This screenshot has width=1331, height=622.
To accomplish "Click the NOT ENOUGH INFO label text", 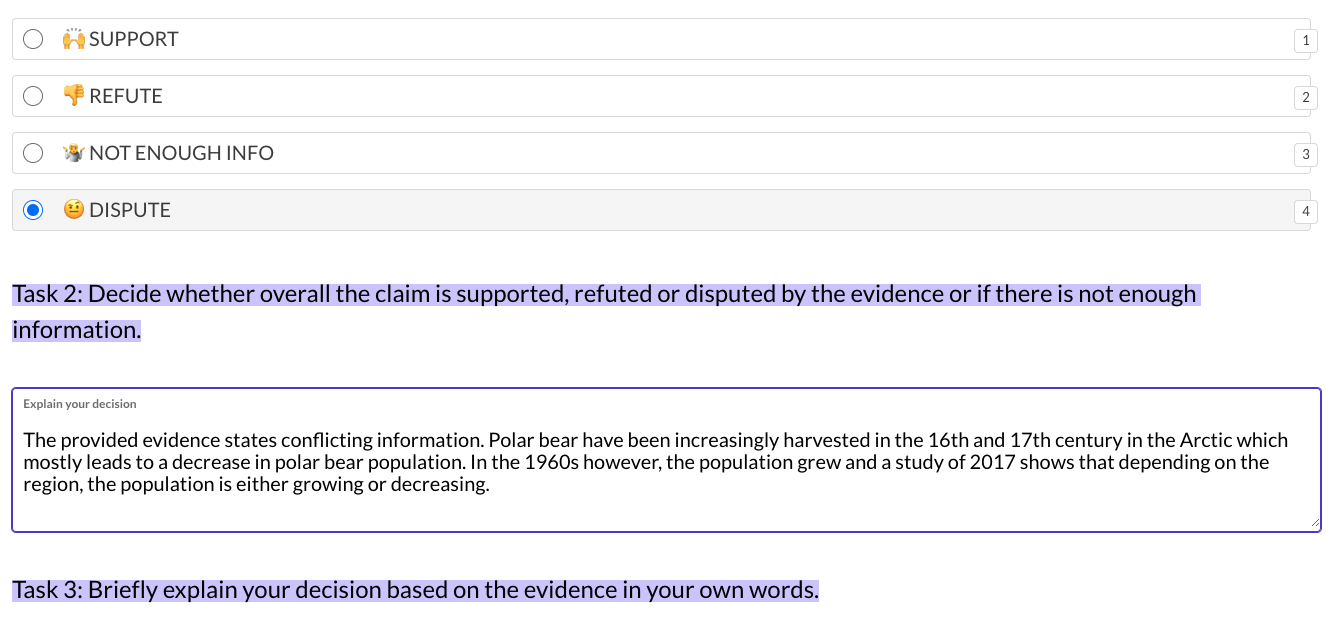I will [181, 153].
